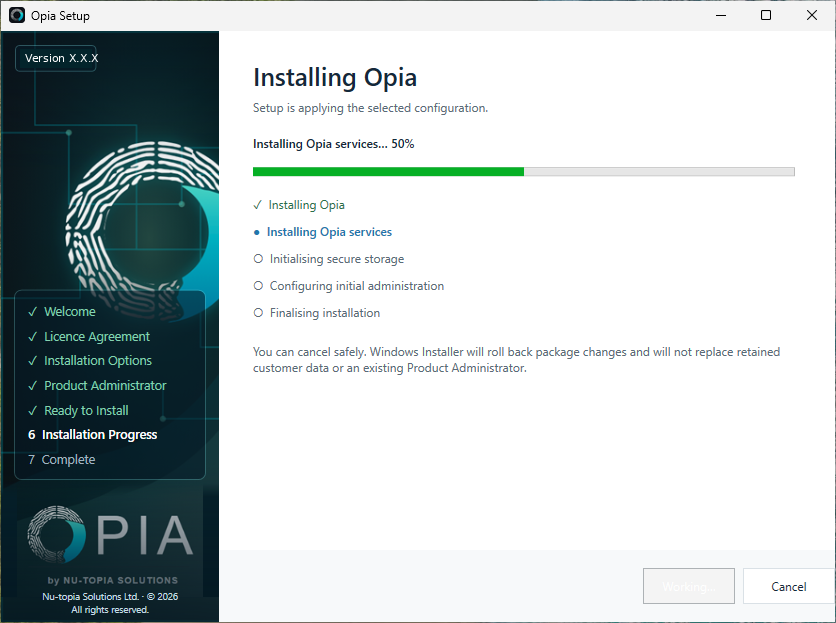The width and height of the screenshot is (836, 623).
Task: Close the Opia Setup window
Action: tap(811, 15)
